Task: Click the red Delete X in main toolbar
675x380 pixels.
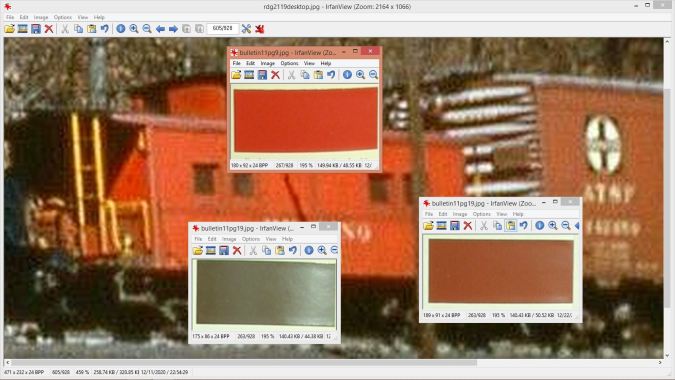Action: [49, 29]
